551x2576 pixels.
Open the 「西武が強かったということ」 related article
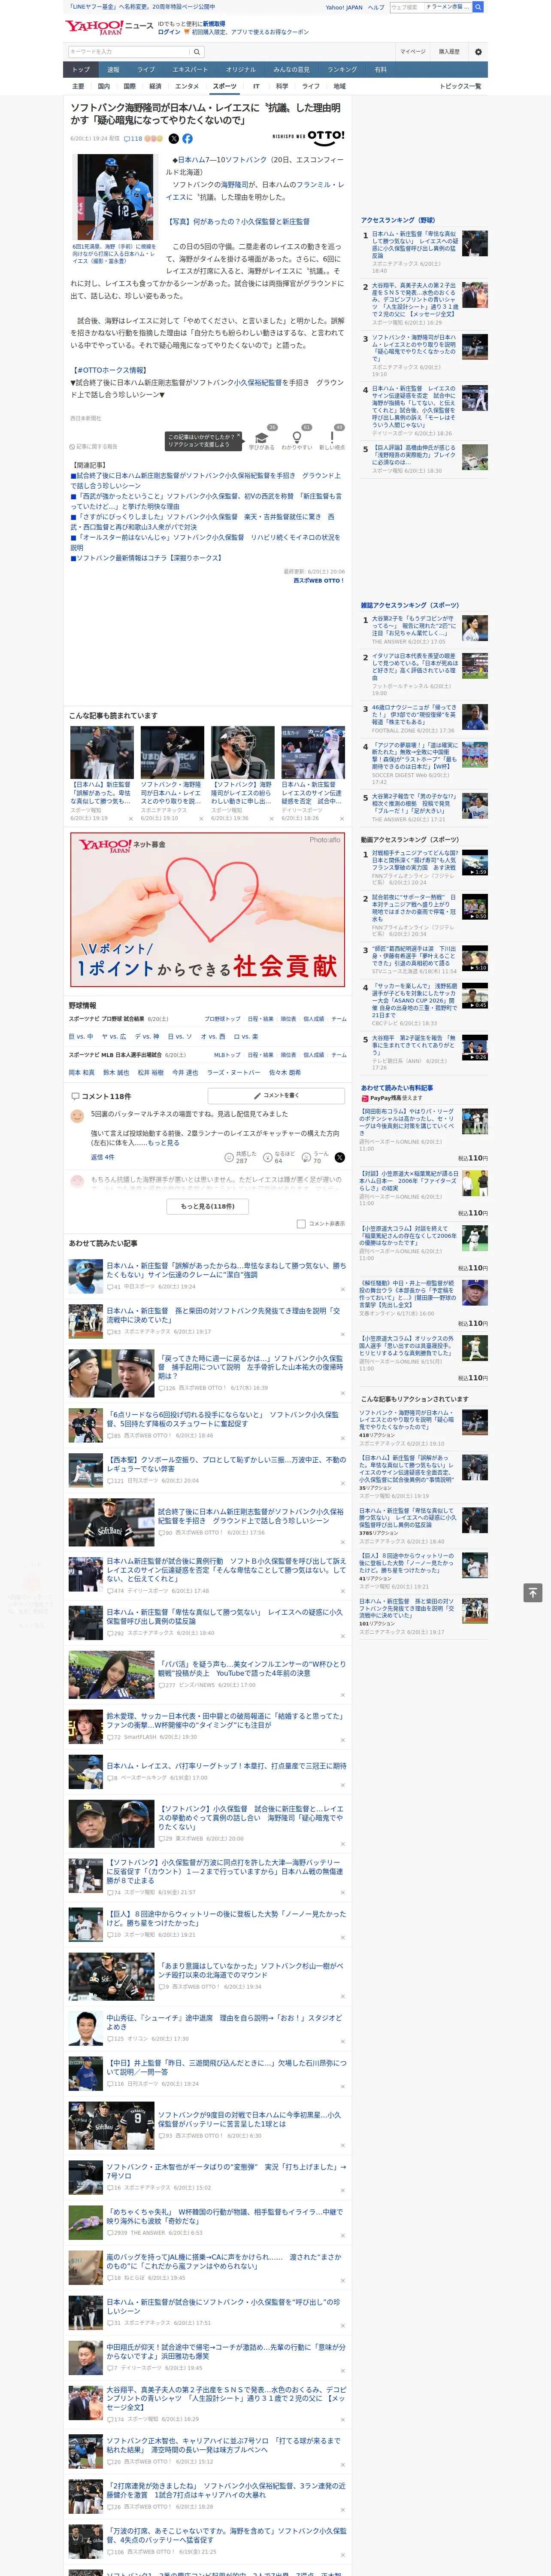[205, 501]
